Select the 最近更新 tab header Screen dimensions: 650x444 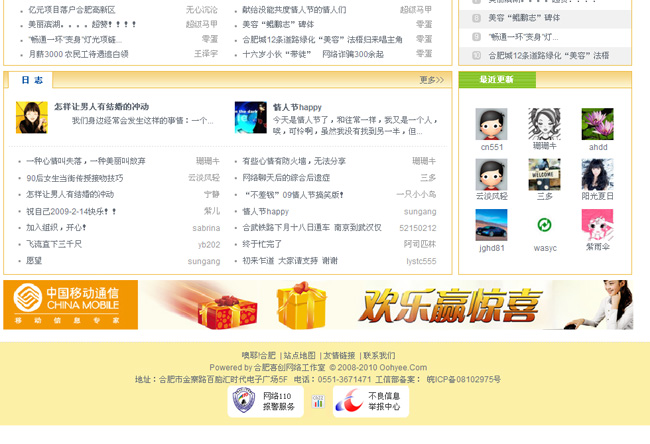(497, 80)
